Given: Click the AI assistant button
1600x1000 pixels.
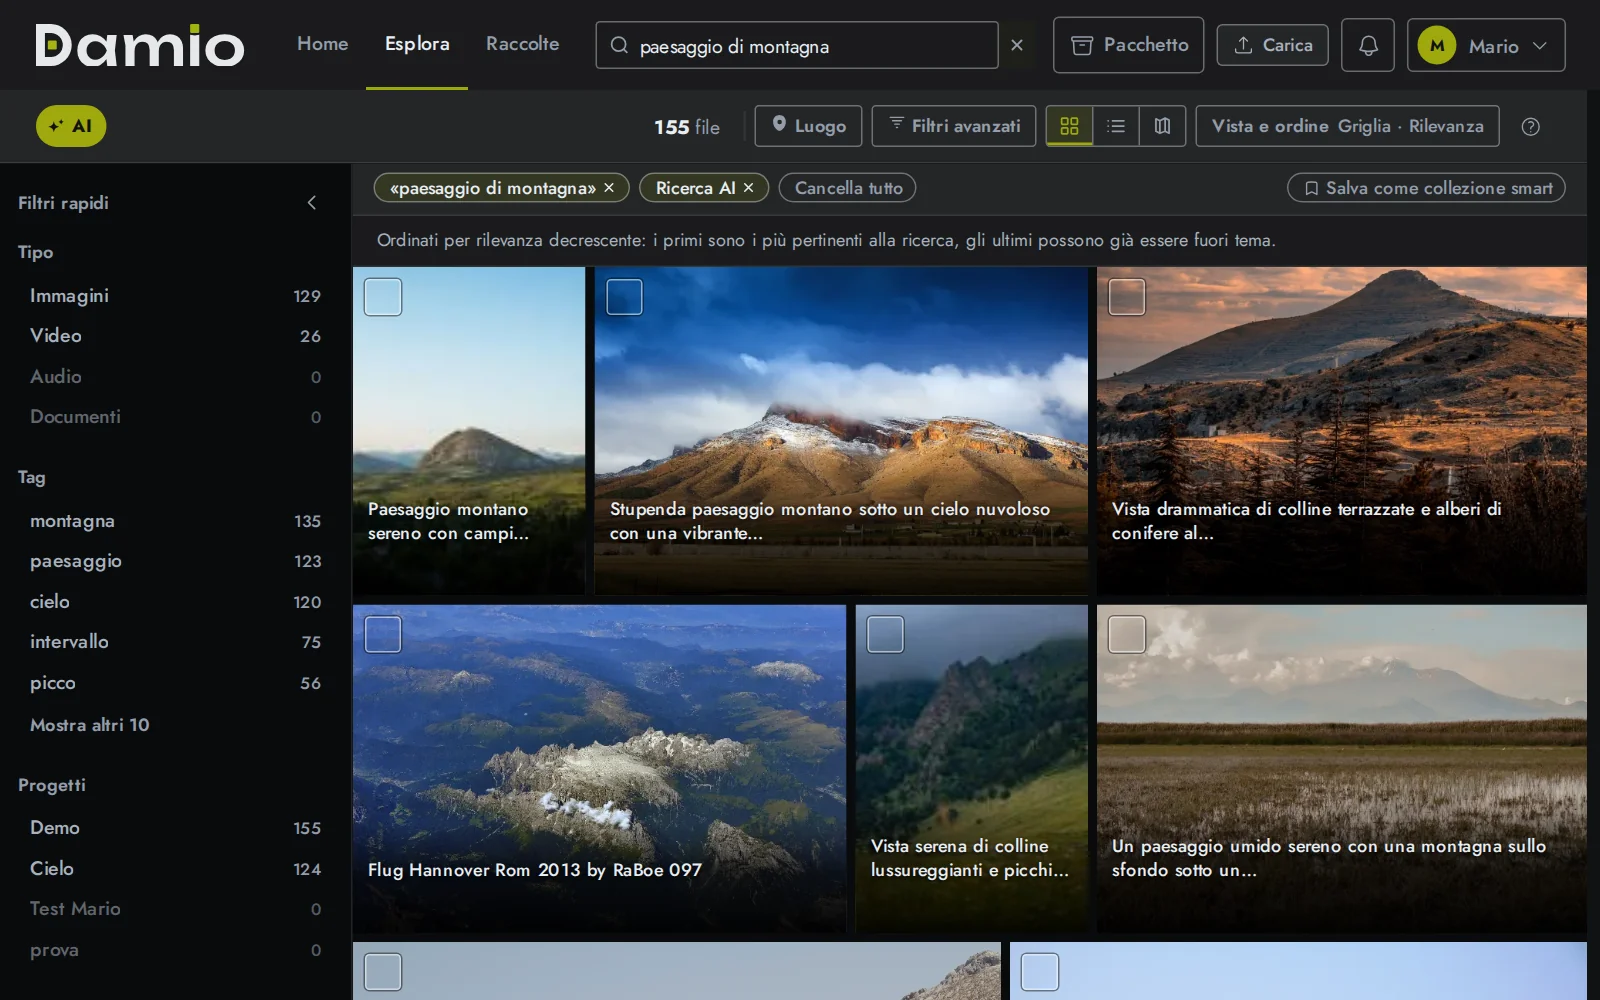Looking at the screenshot, I should [71, 126].
